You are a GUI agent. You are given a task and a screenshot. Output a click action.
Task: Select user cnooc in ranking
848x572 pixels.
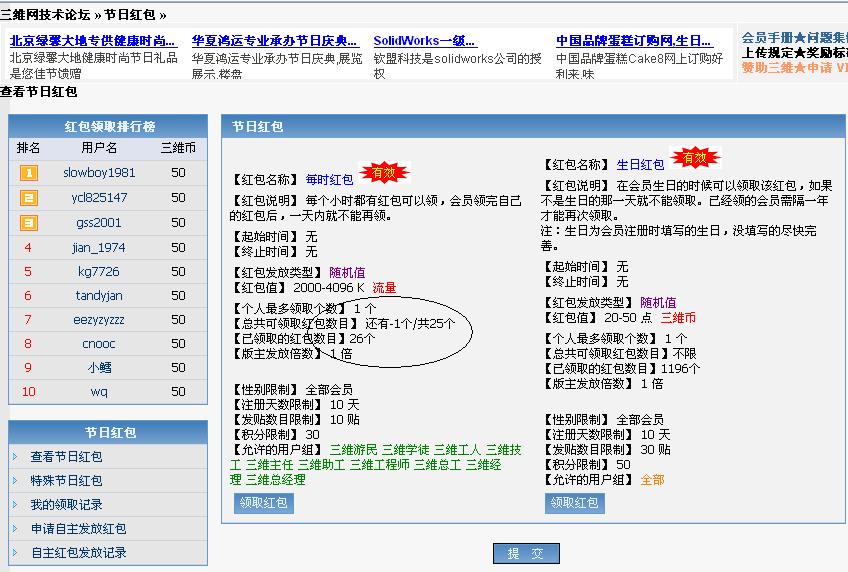pyautogui.click(x=99, y=344)
